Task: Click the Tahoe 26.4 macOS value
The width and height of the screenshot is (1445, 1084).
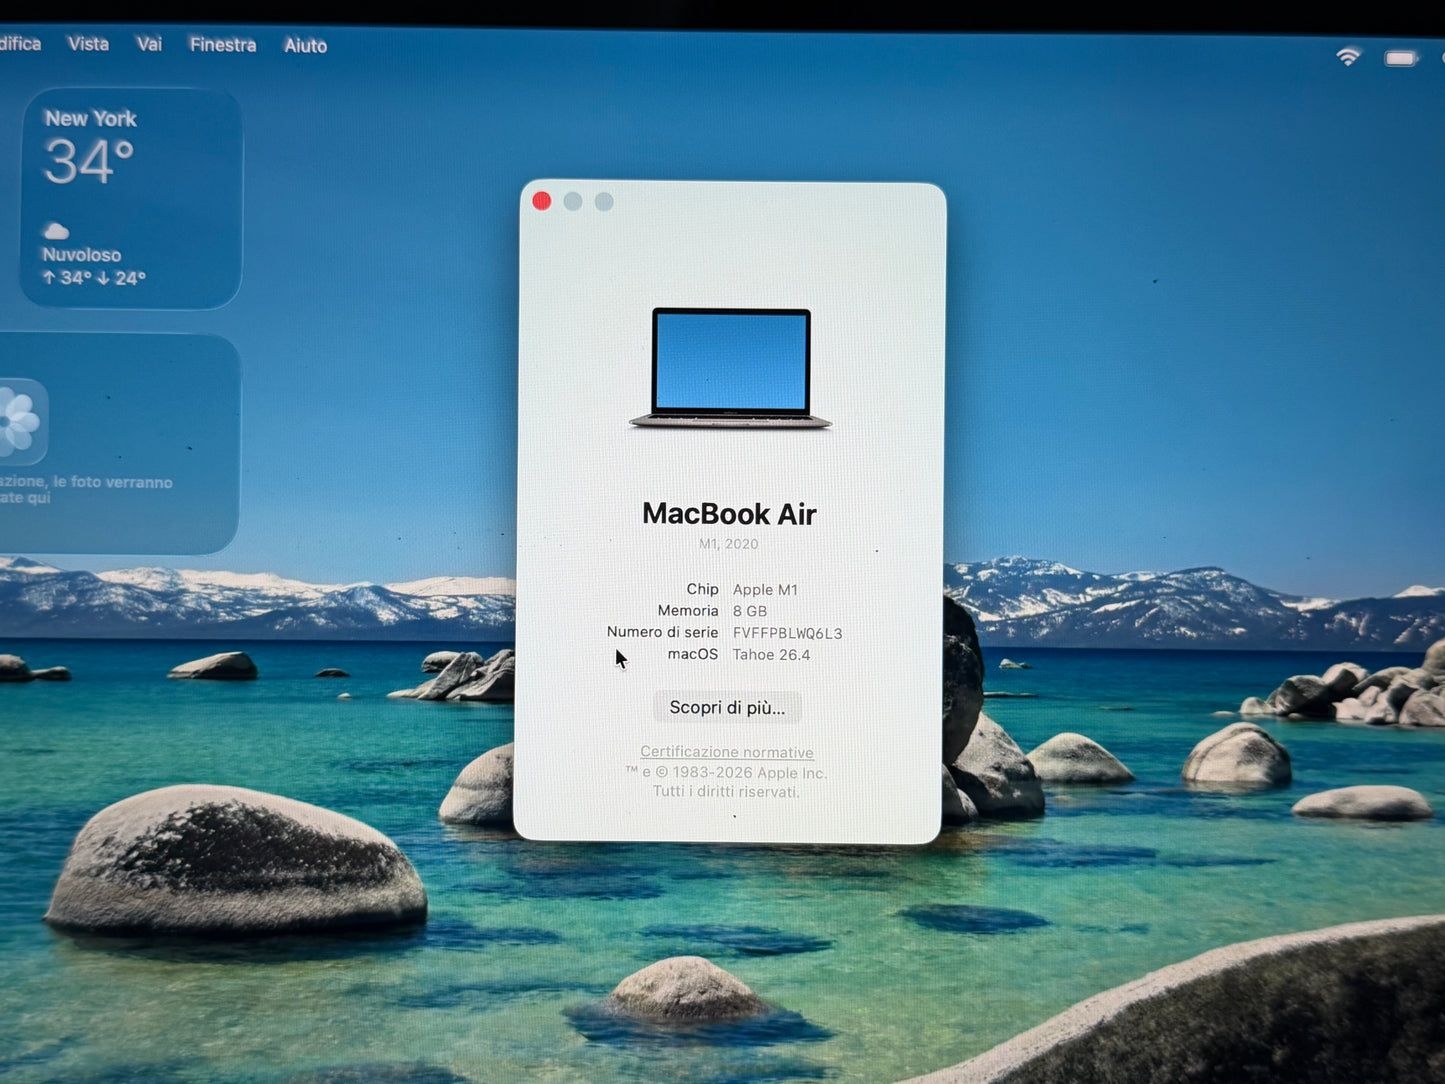Action: pyautogui.click(x=771, y=655)
